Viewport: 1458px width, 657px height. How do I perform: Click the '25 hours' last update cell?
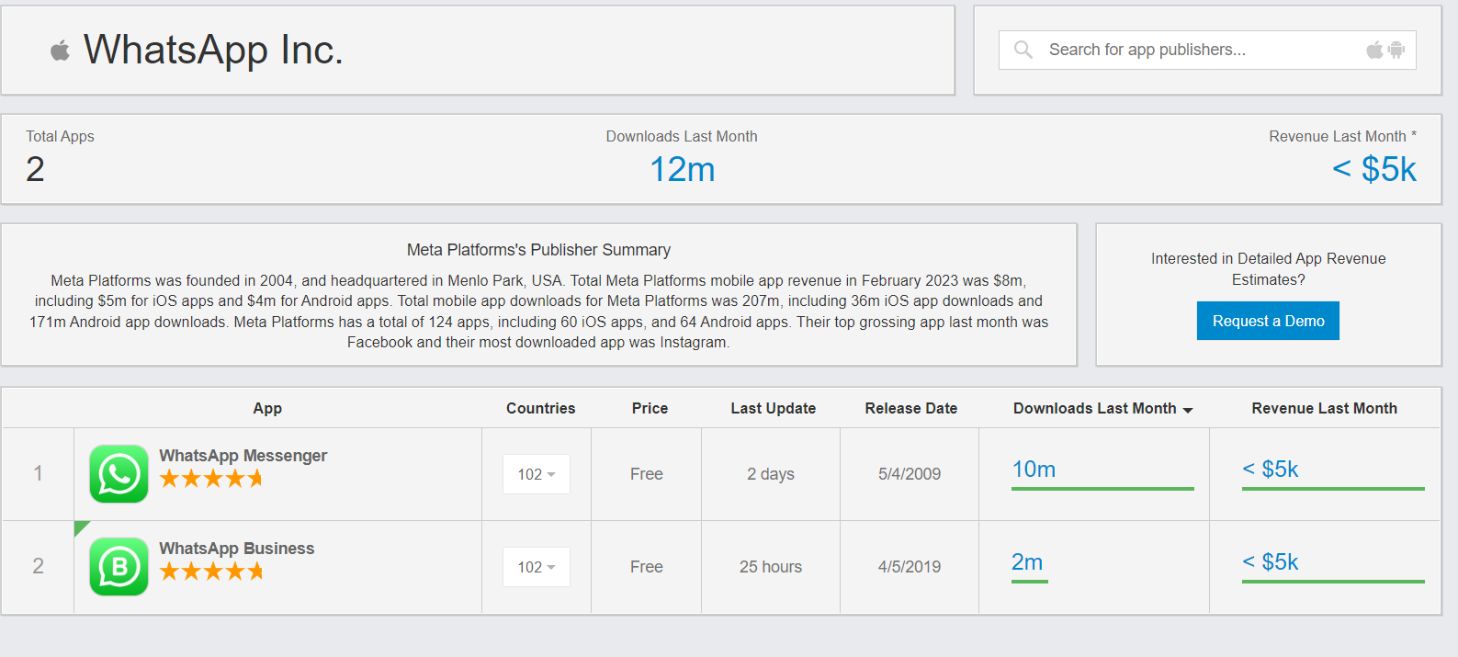pos(771,567)
